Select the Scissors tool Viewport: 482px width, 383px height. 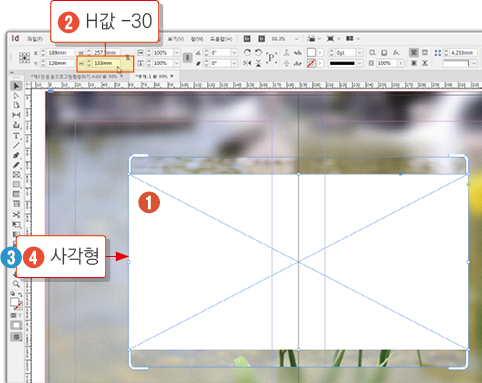coord(16,214)
